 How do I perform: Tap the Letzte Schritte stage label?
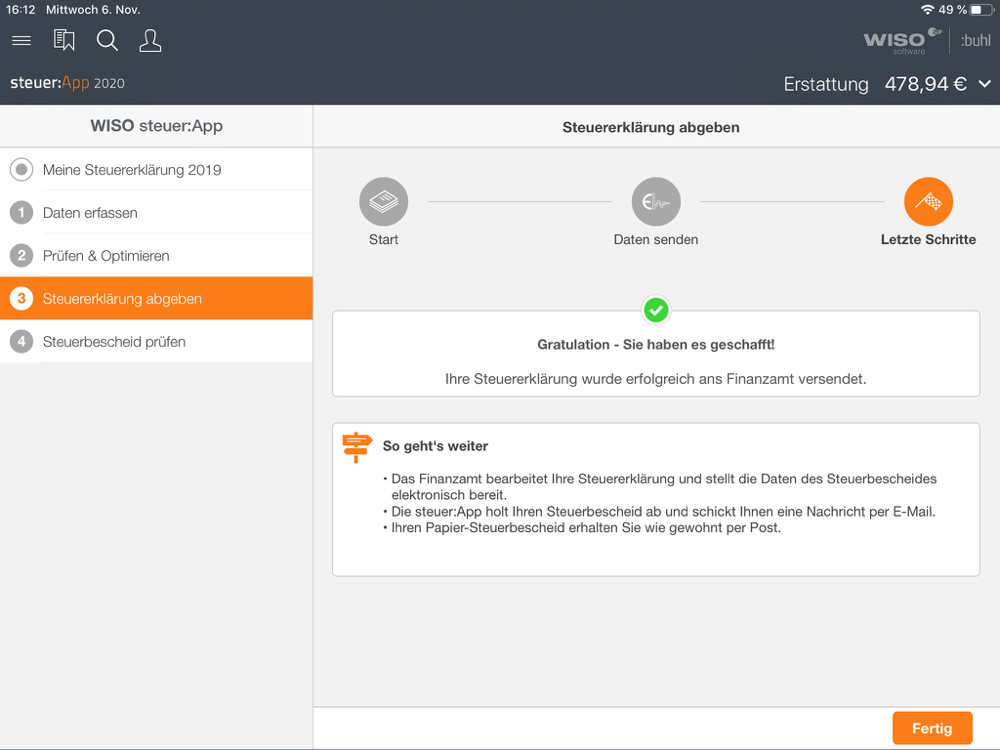pyautogui.click(x=928, y=240)
